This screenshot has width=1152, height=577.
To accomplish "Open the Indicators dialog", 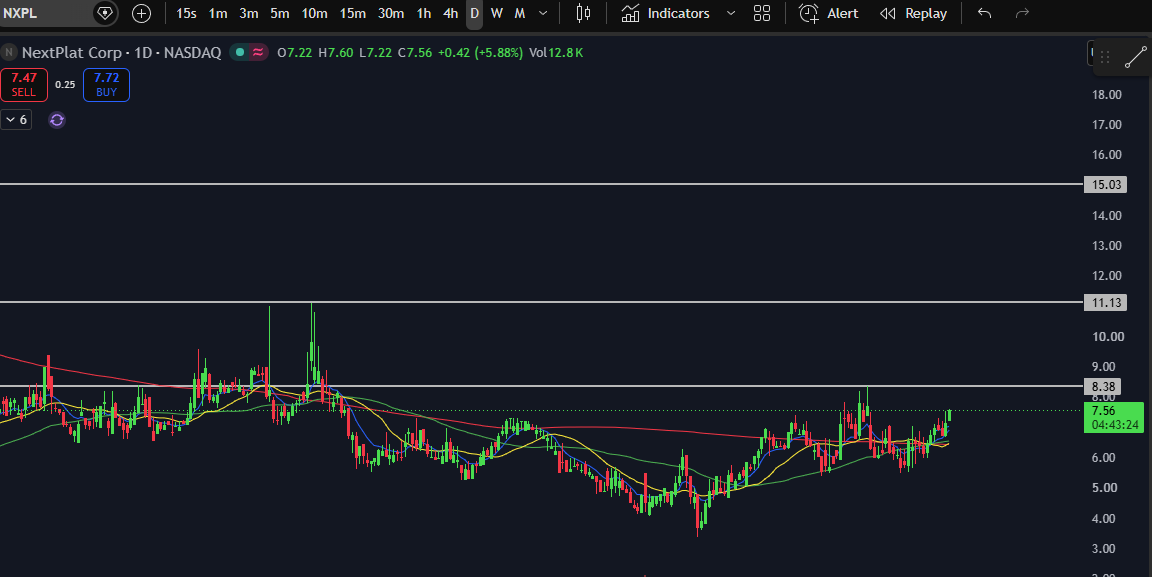I will tap(666, 13).
